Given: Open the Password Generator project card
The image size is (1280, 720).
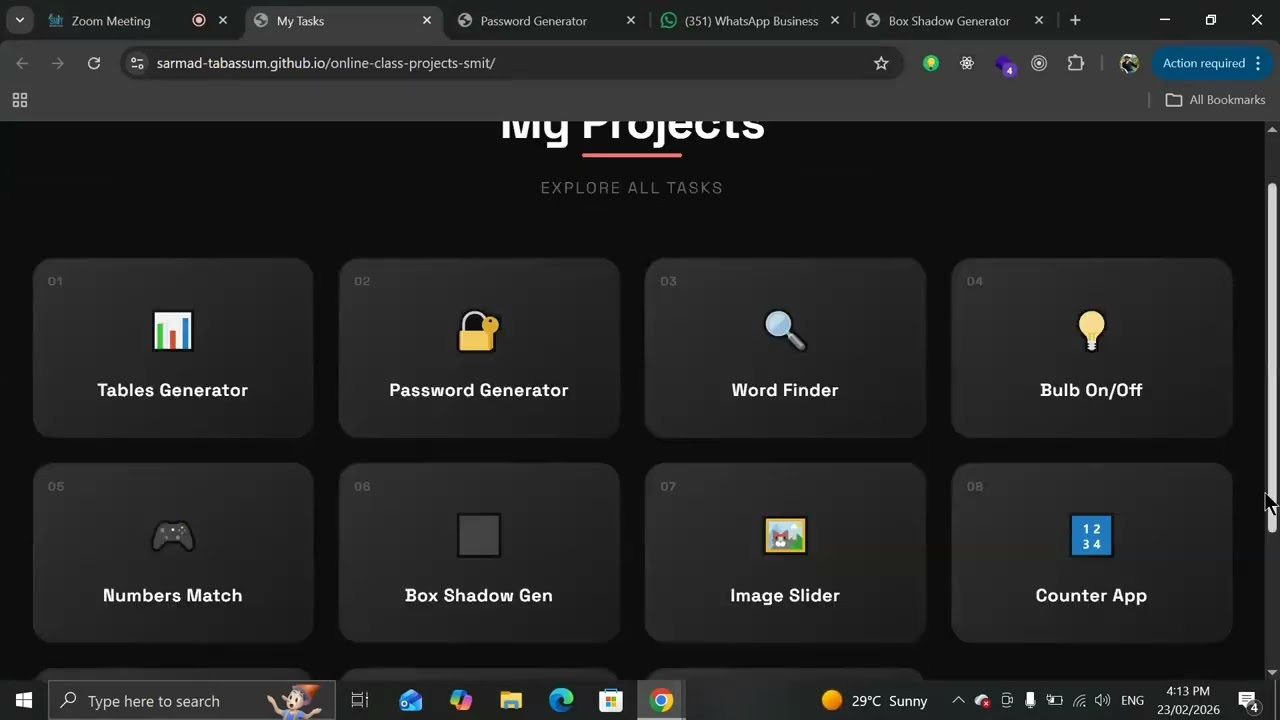Looking at the screenshot, I should coord(479,348).
